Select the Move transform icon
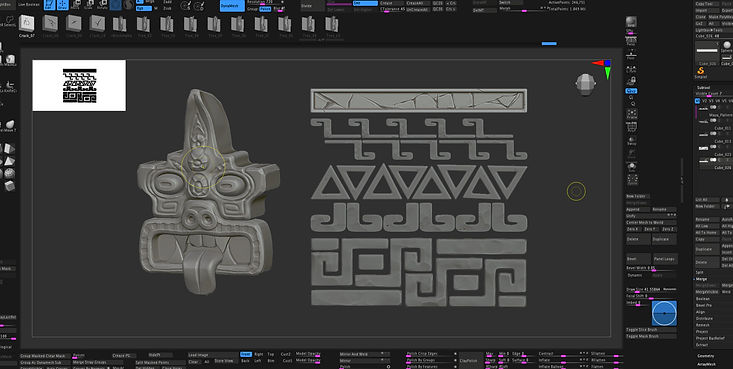The width and height of the screenshot is (733, 369). point(75,5)
